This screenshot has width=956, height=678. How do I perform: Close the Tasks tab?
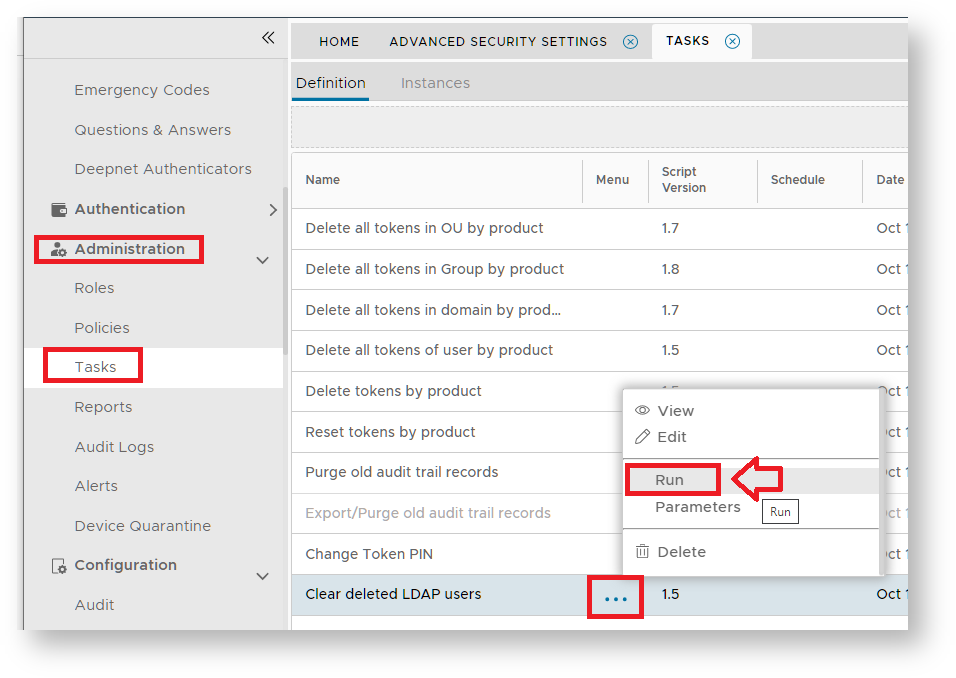point(732,42)
